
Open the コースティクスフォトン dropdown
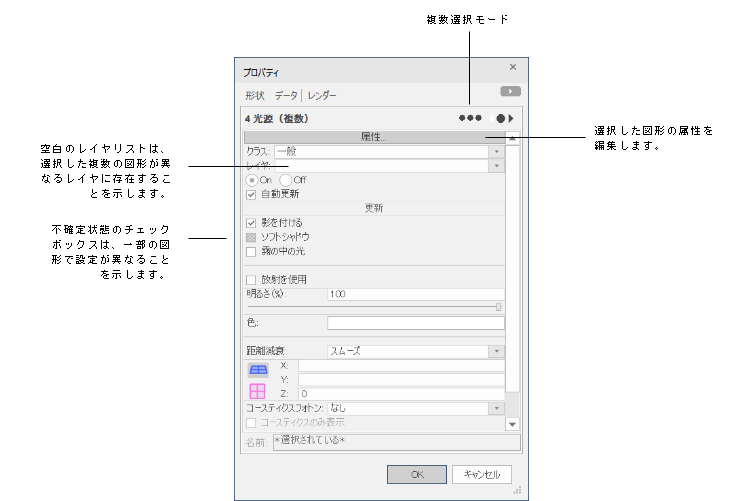coord(496,408)
